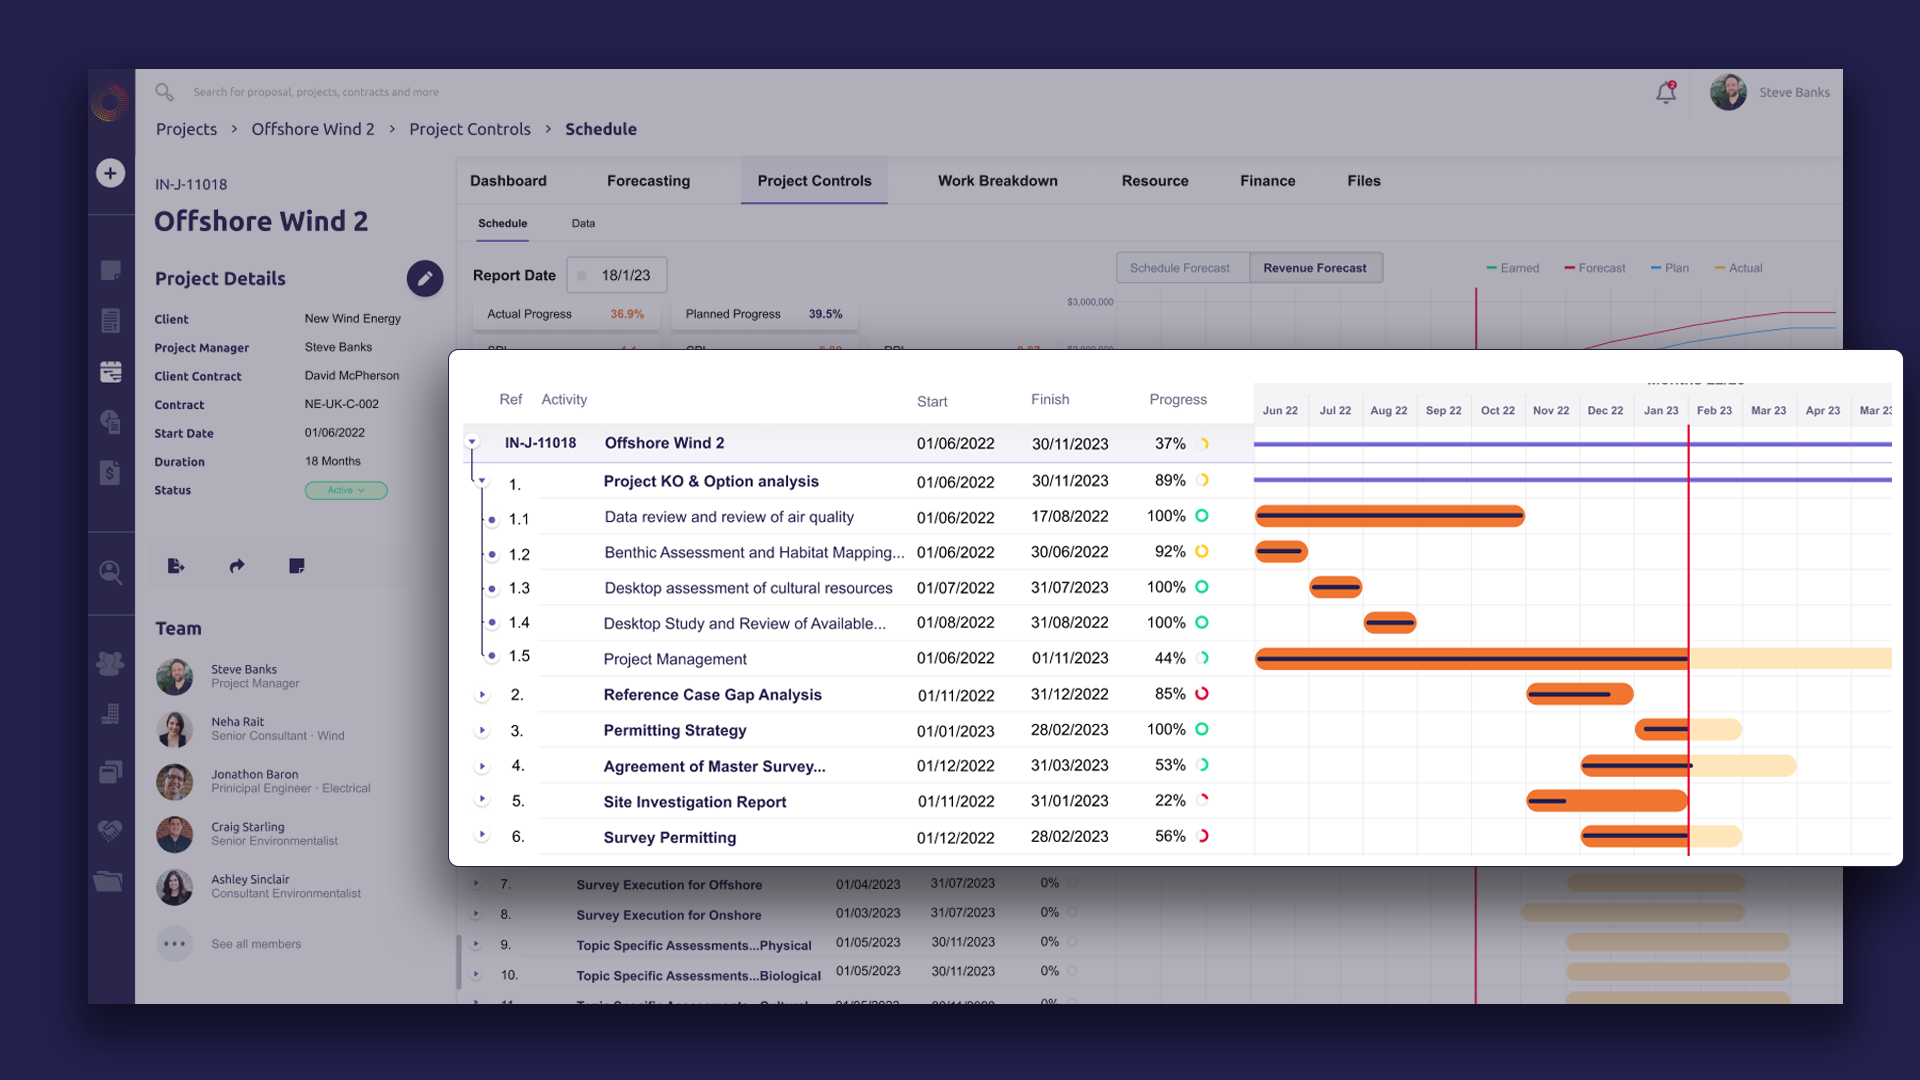Screen dimensions: 1920x1080
Task: Click the pencil edit Project Details icon
Action: tap(424, 279)
